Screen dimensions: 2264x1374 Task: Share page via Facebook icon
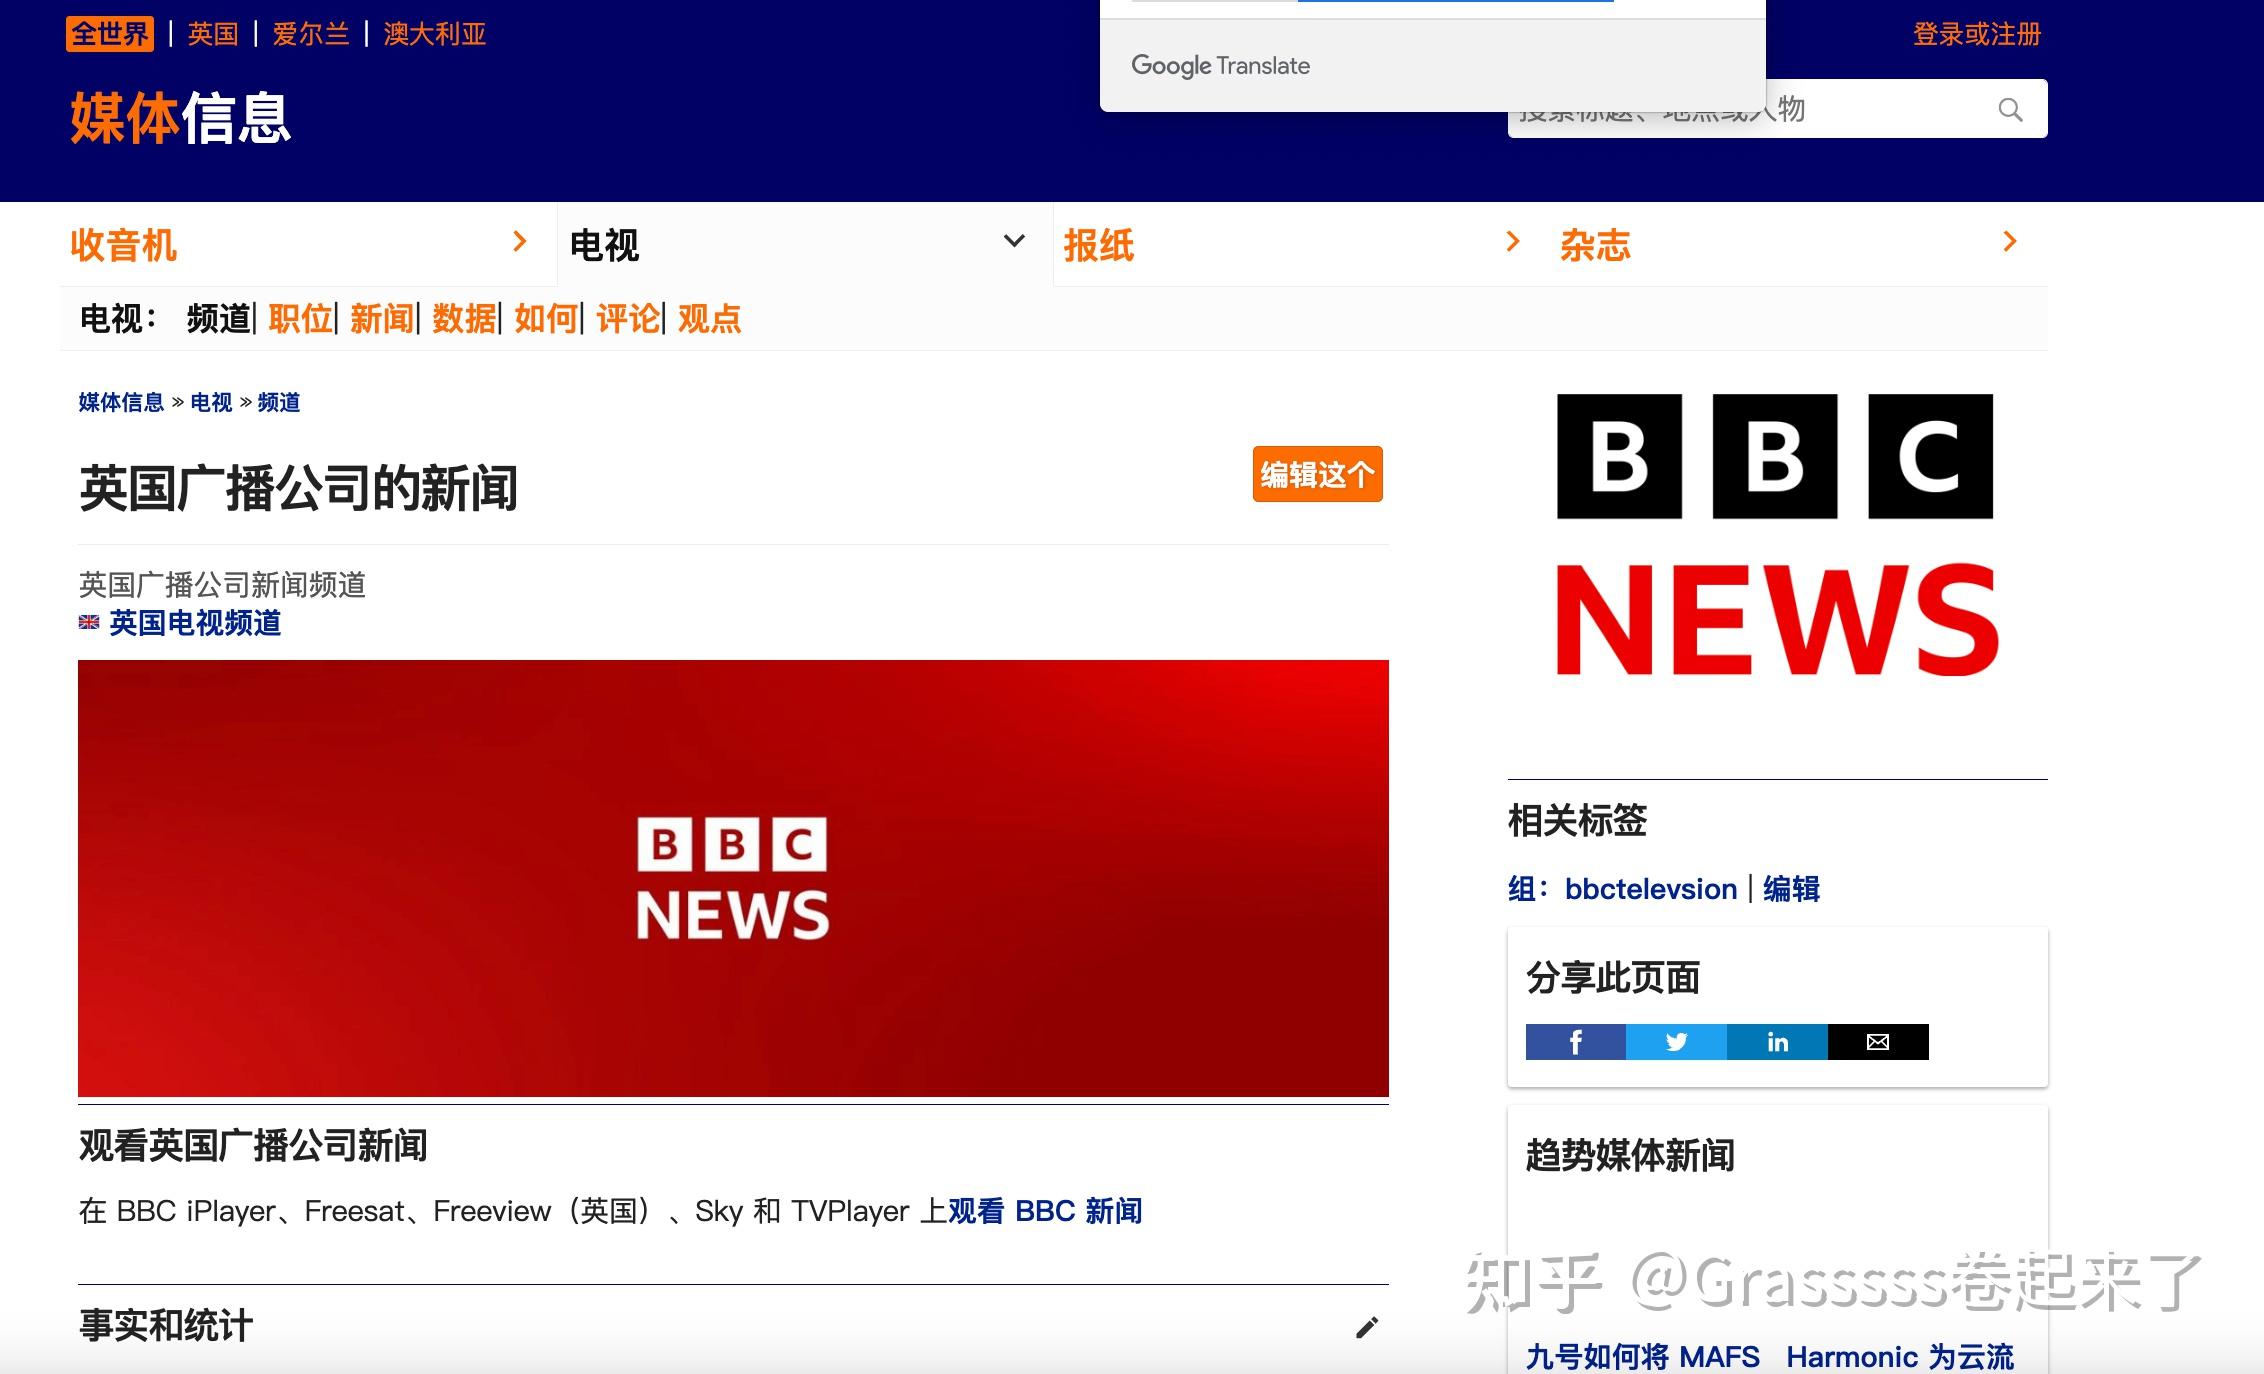(x=1575, y=1042)
